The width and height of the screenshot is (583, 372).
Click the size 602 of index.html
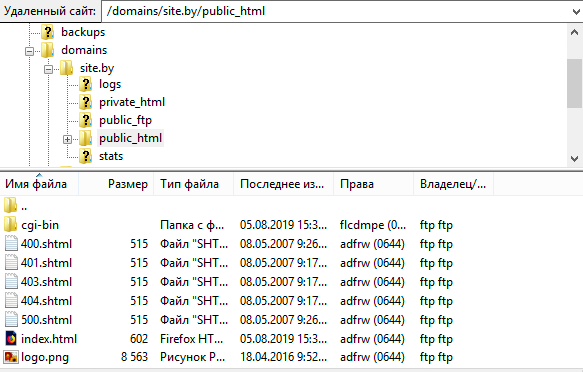pos(139,339)
